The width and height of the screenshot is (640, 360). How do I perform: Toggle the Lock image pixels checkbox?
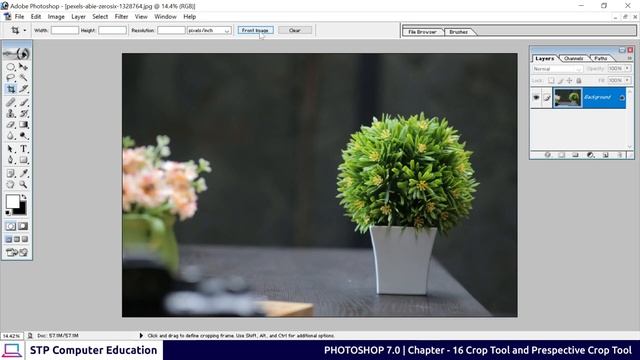click(x=560, y=80)
